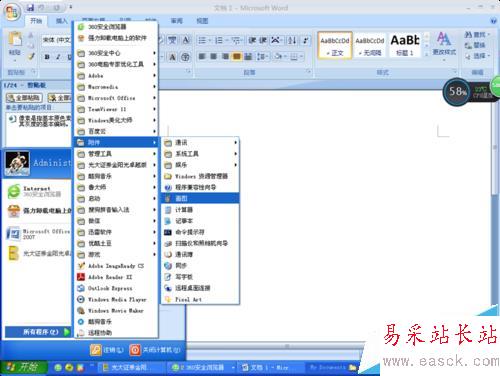Launch 程序兼容性向导 compatibility wizard
Viewport: 500px width, 376px height.
tap(200, 187)
